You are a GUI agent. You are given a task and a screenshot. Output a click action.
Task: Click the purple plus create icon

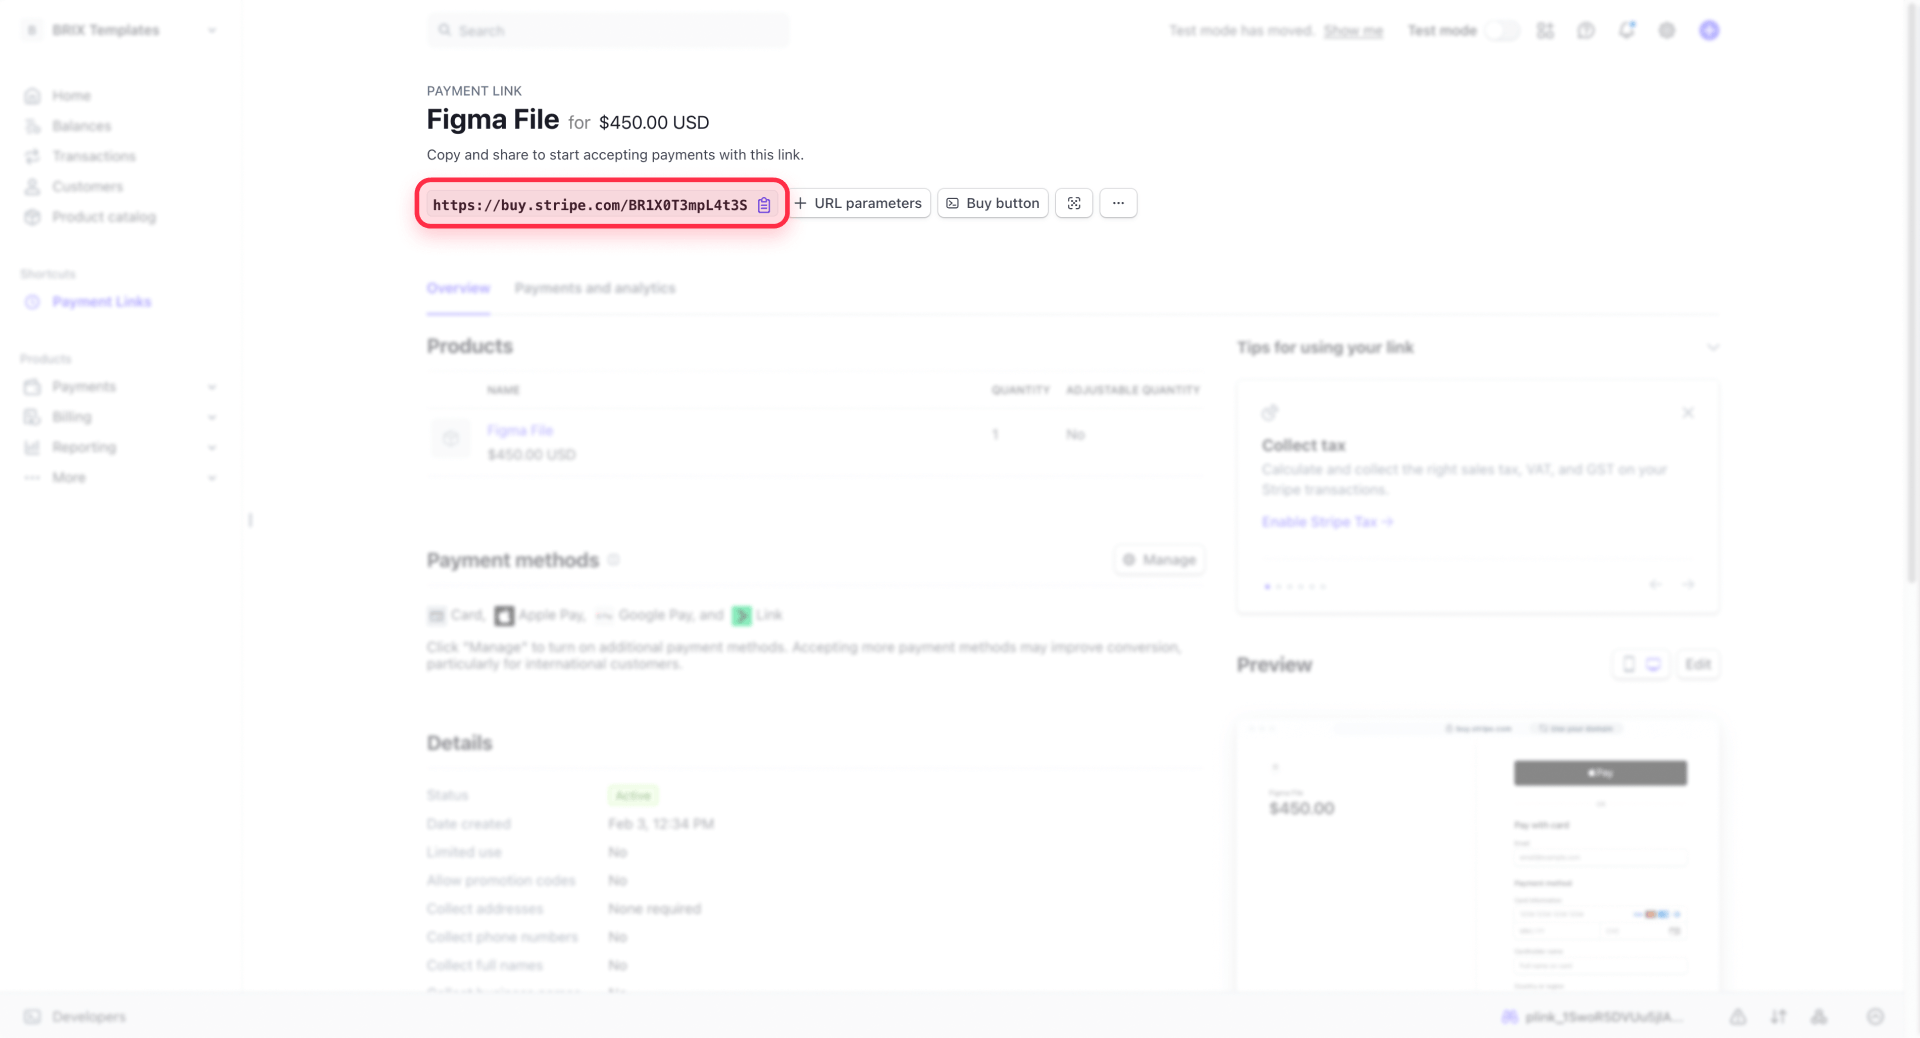tap(1709, 31)
